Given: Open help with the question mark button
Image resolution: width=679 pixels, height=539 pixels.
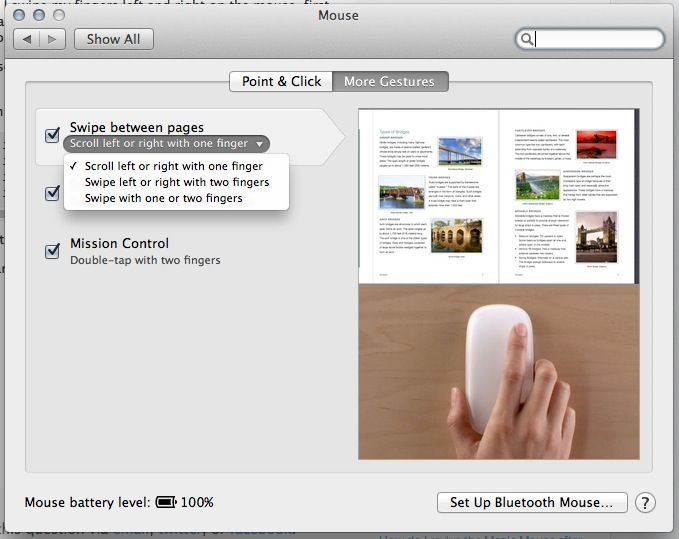Looking at the screenshot, I should coord(645,502).
